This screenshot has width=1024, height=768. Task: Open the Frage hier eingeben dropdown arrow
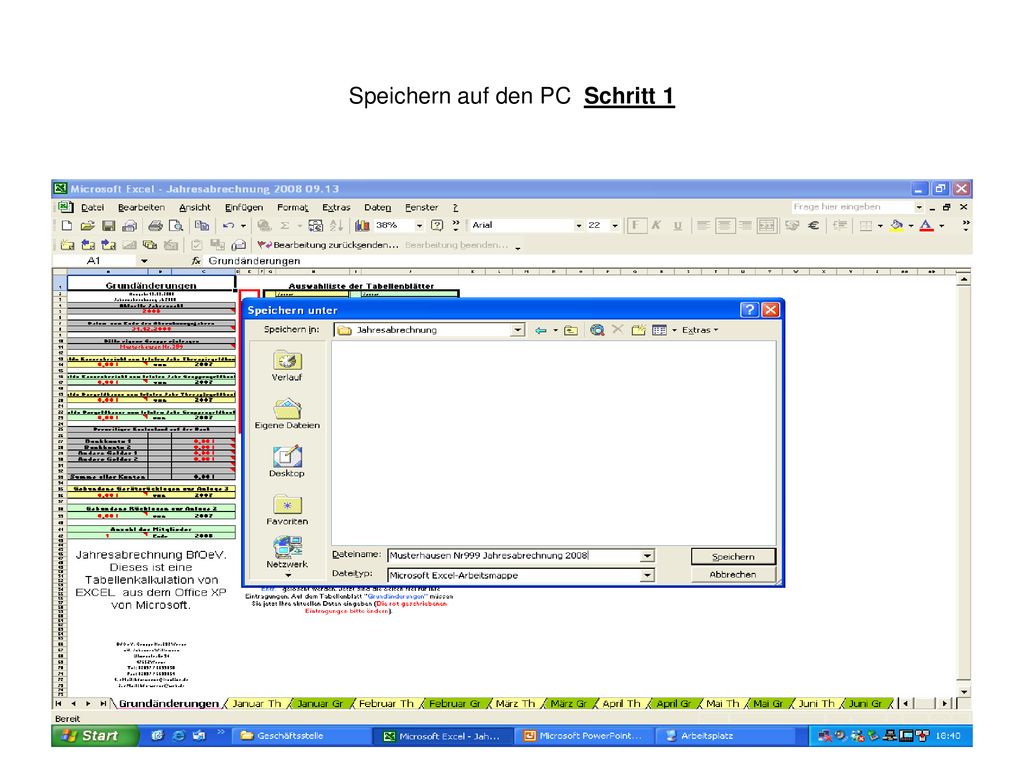pos(919,207)
